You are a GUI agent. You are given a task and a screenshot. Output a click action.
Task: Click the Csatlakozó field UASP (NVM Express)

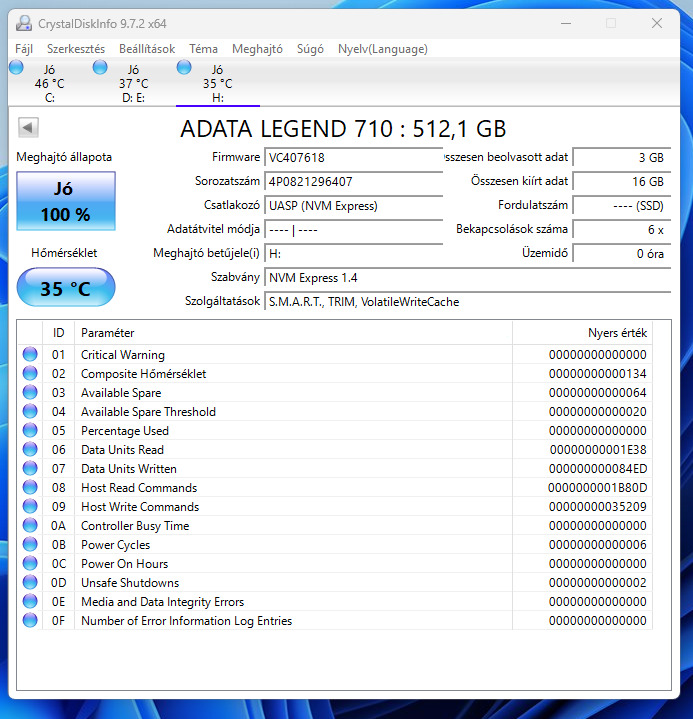(x=354, y=205)
